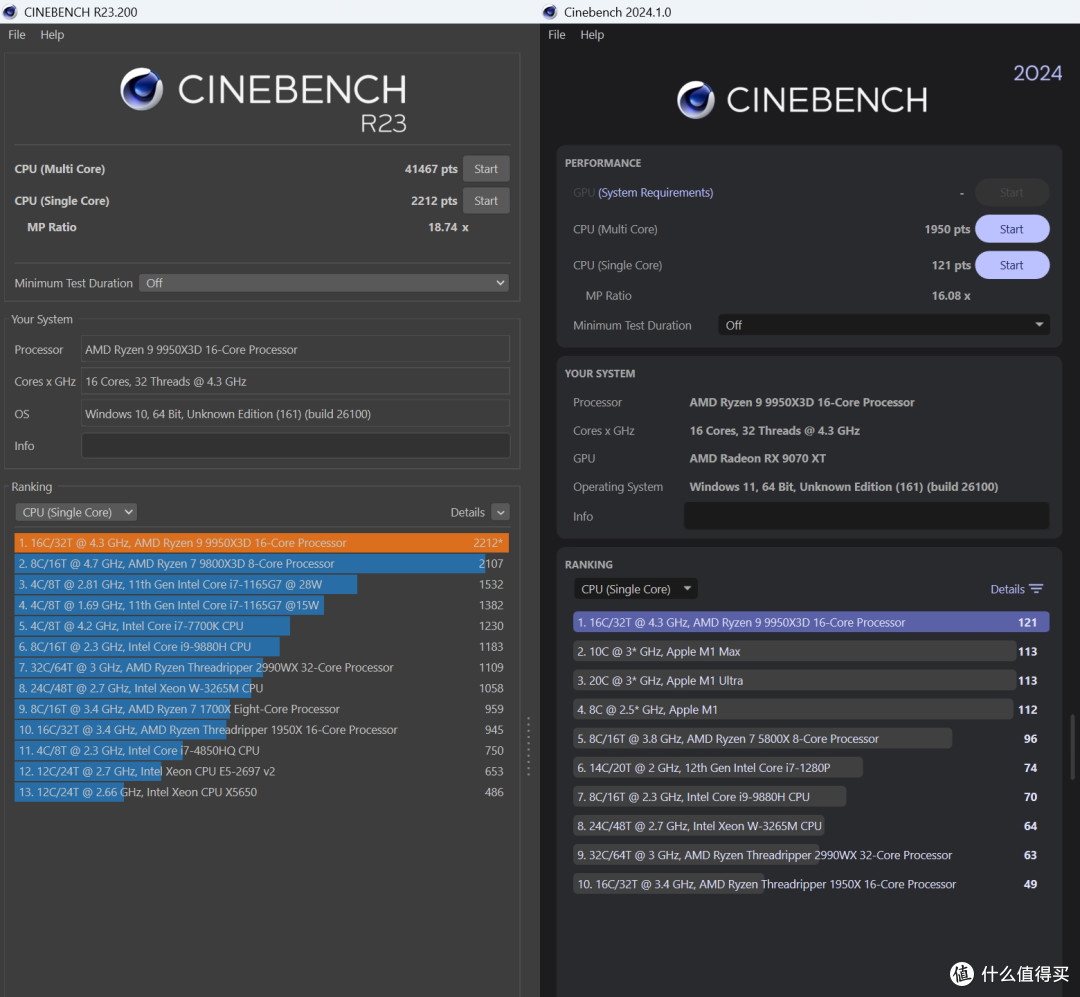The height and width of the screenshot is (997, 1080).
Task: Click the 2024 multi core score 1950 pts
Action: pos(947,229)
